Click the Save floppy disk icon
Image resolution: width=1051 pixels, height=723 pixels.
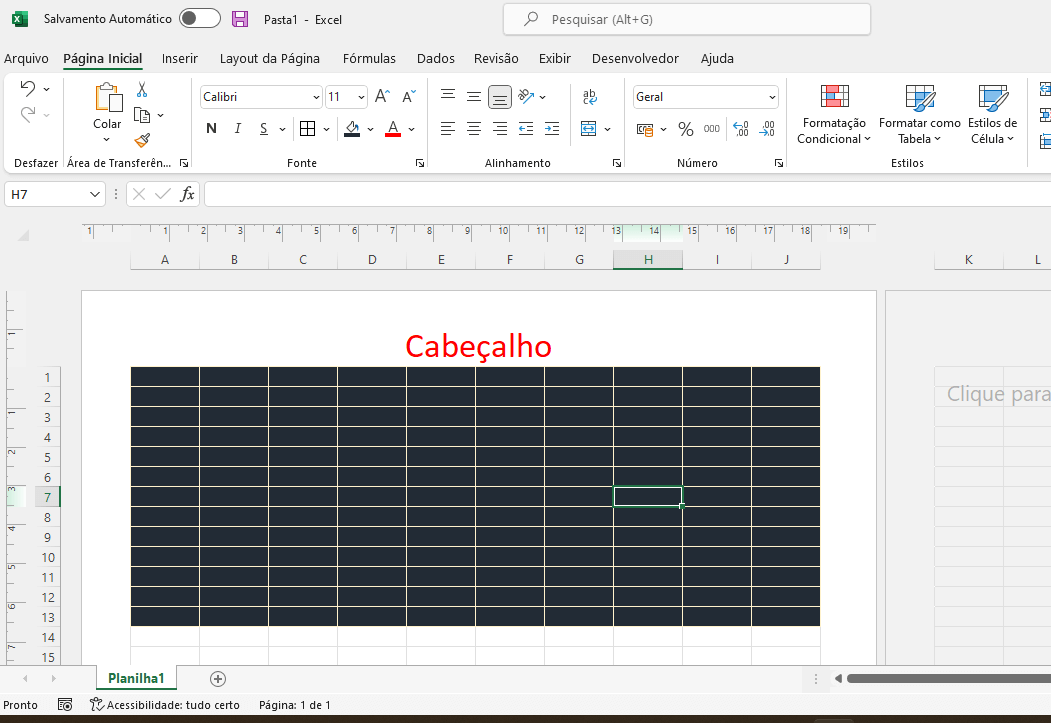point(240,19)
